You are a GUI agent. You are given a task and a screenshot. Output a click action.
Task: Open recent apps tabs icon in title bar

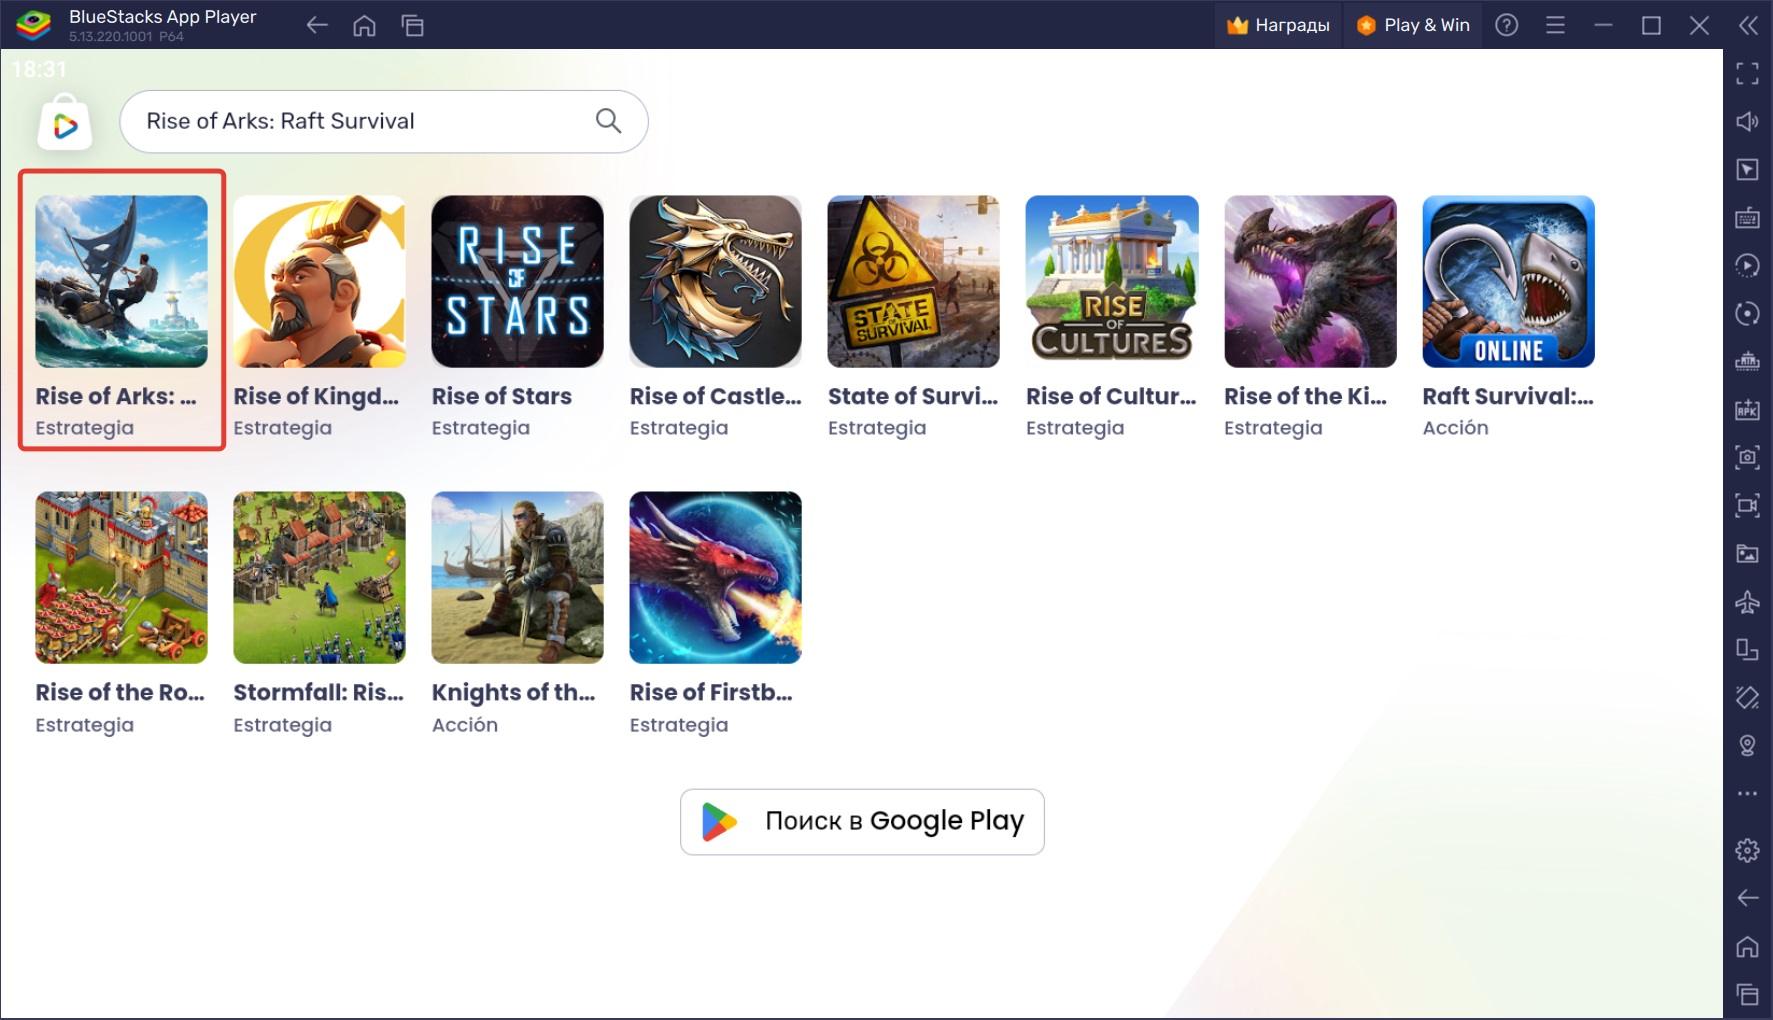coord(413,25)
